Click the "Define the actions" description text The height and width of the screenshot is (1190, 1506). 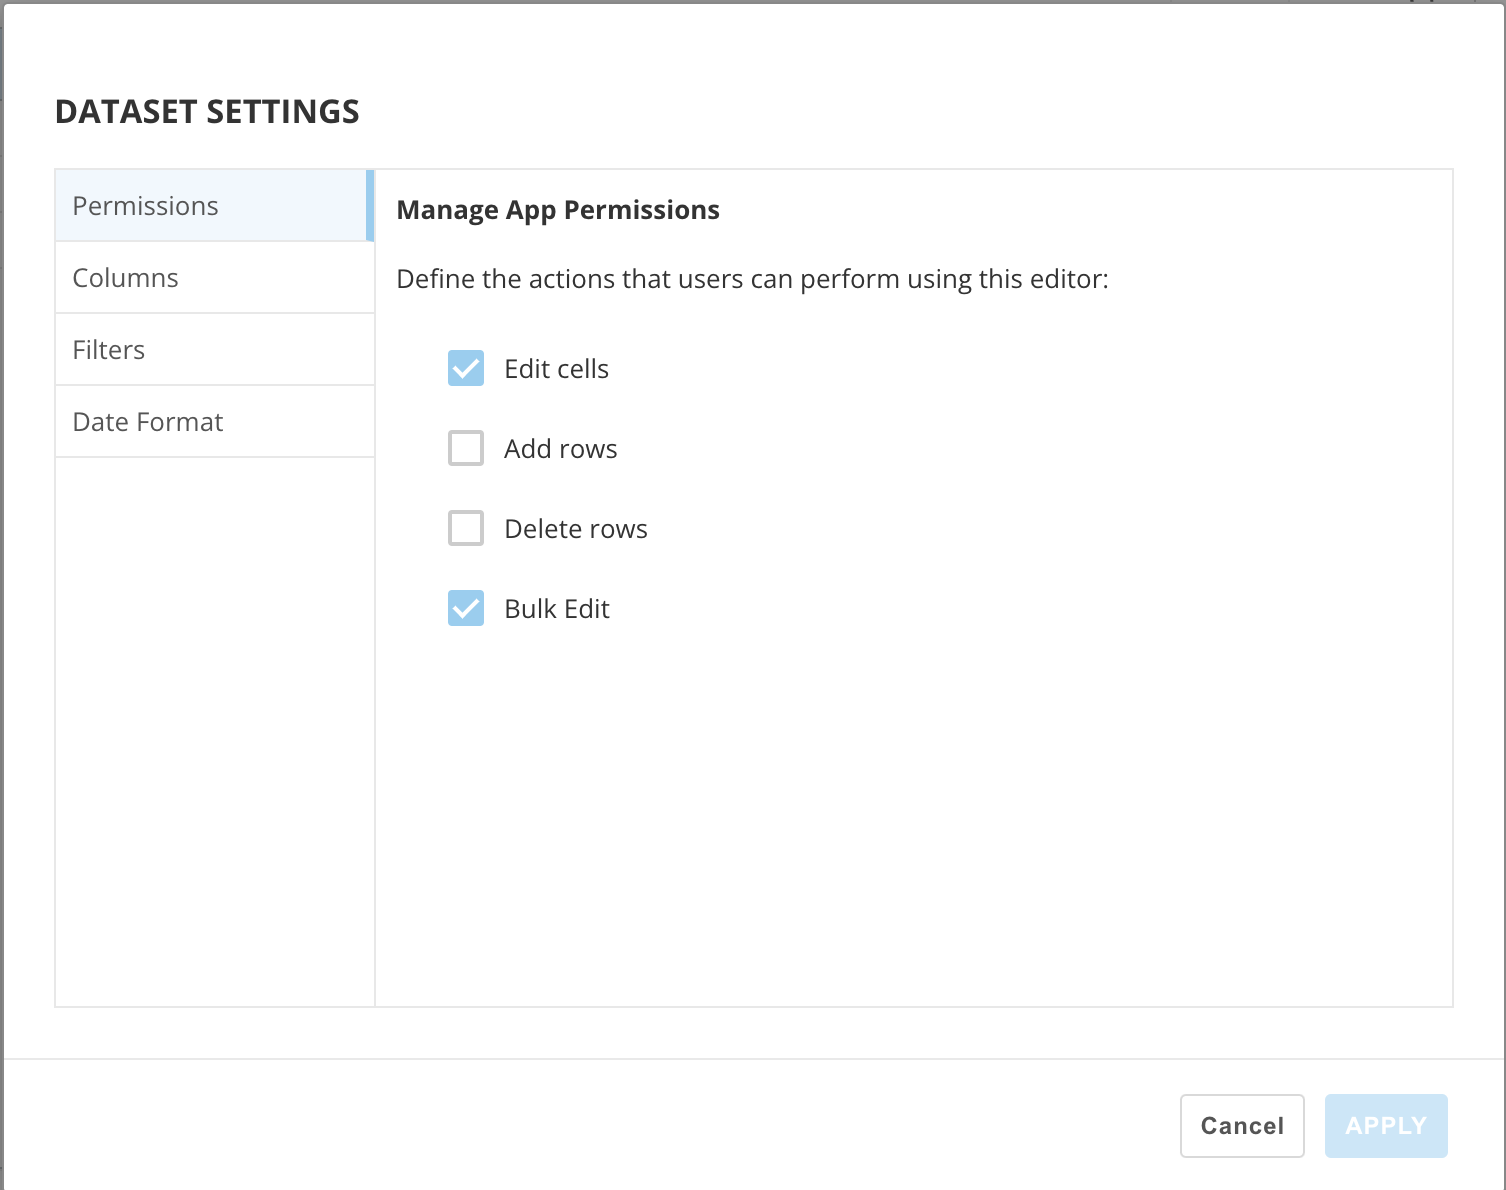(x=752, y=279)
